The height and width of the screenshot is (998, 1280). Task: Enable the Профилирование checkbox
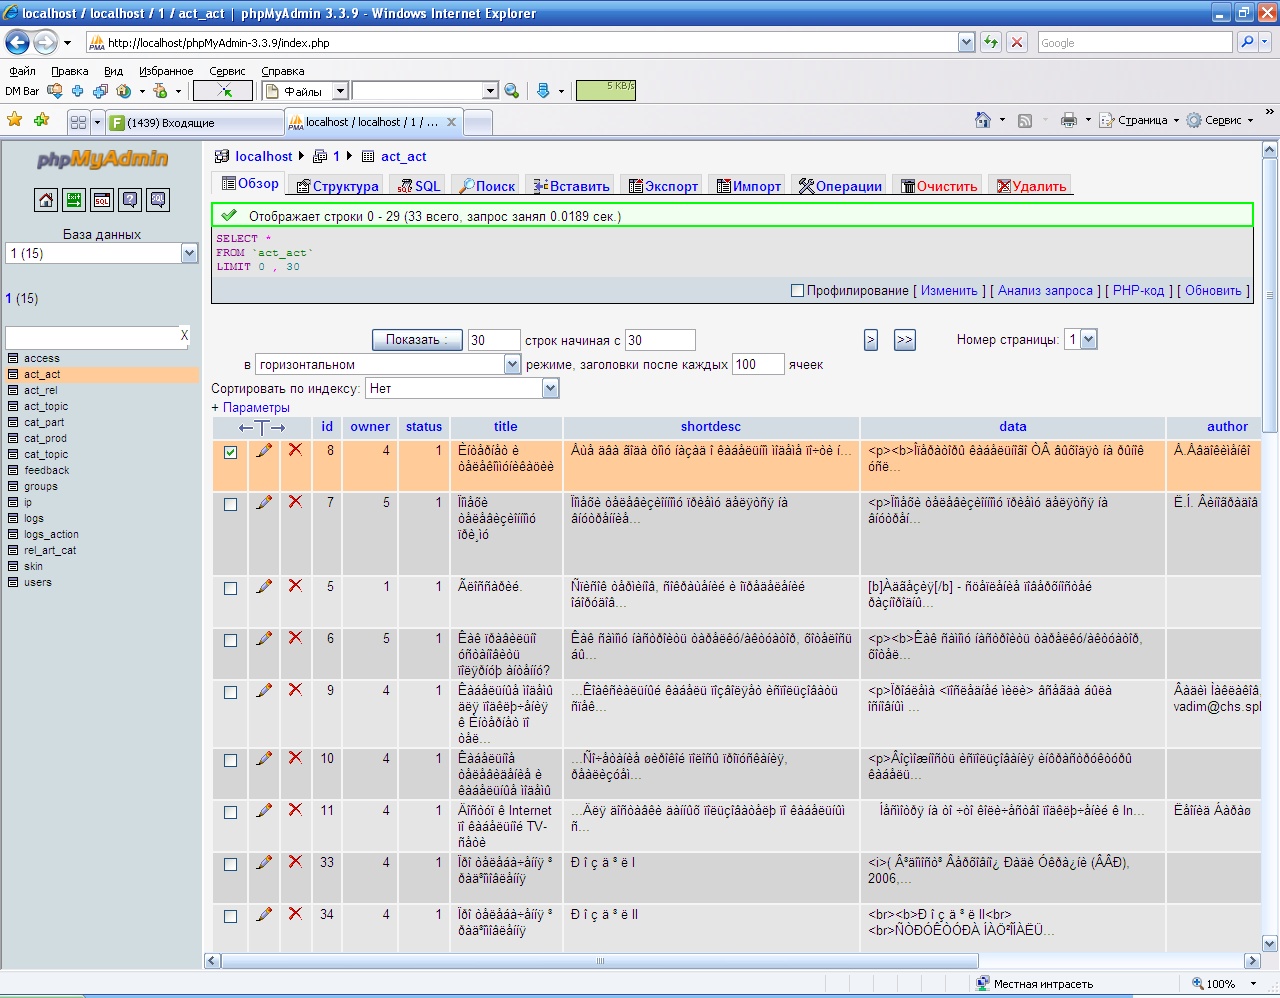pyautogui.click(x=797, y=291)
